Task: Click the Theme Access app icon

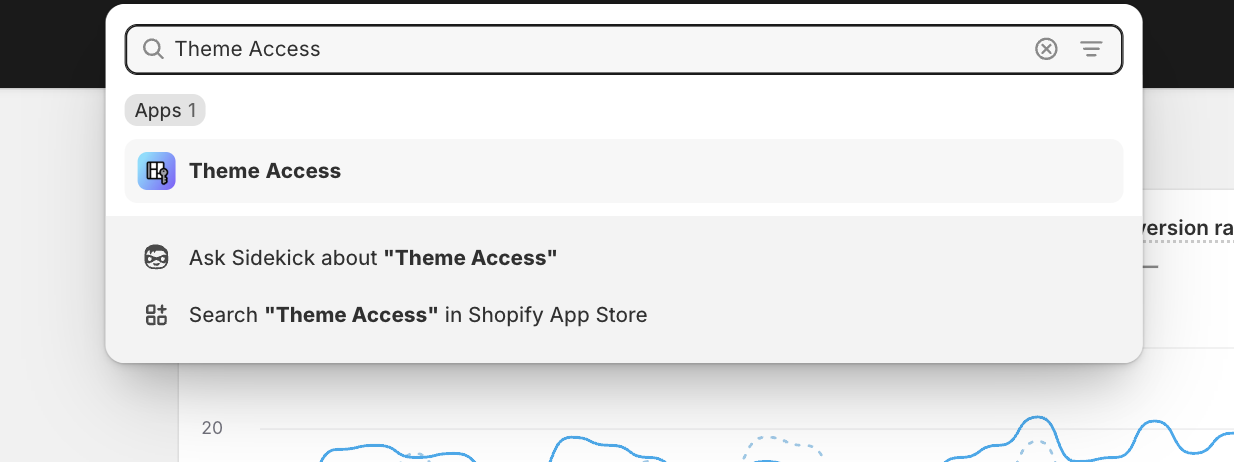Action: tap(156, 171)
